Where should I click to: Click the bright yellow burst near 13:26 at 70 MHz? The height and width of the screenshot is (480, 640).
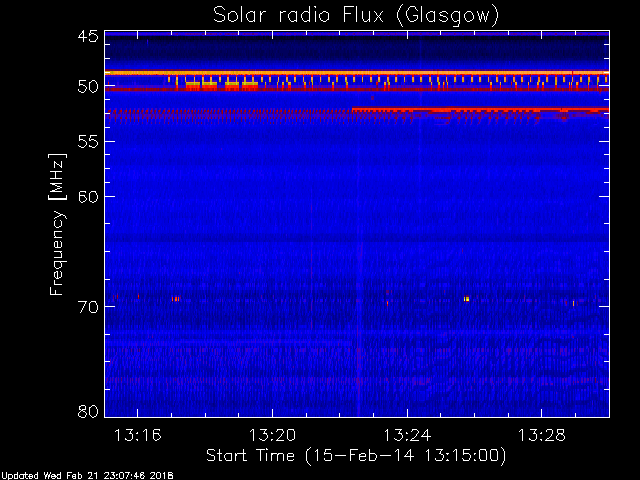click(x=467, y=299)
